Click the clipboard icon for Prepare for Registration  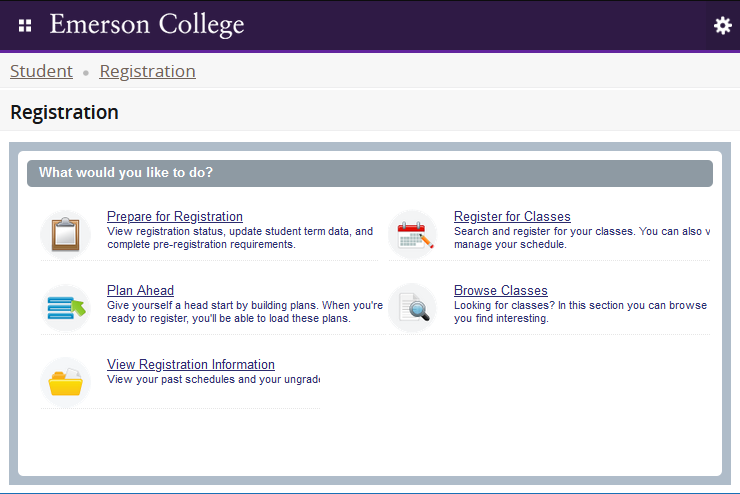(x=66, y=234)
